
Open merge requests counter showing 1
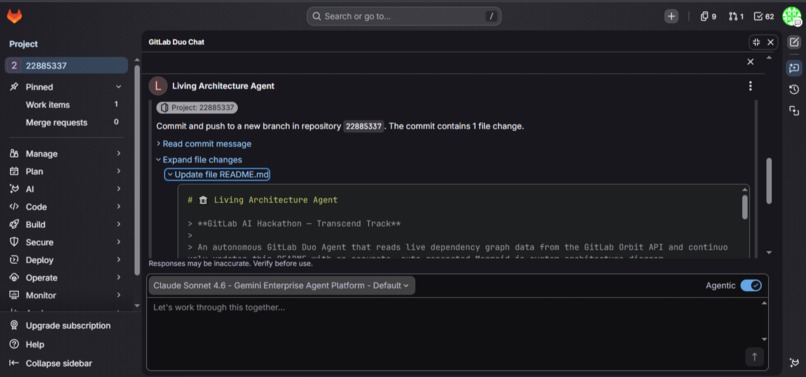point(736,16)
